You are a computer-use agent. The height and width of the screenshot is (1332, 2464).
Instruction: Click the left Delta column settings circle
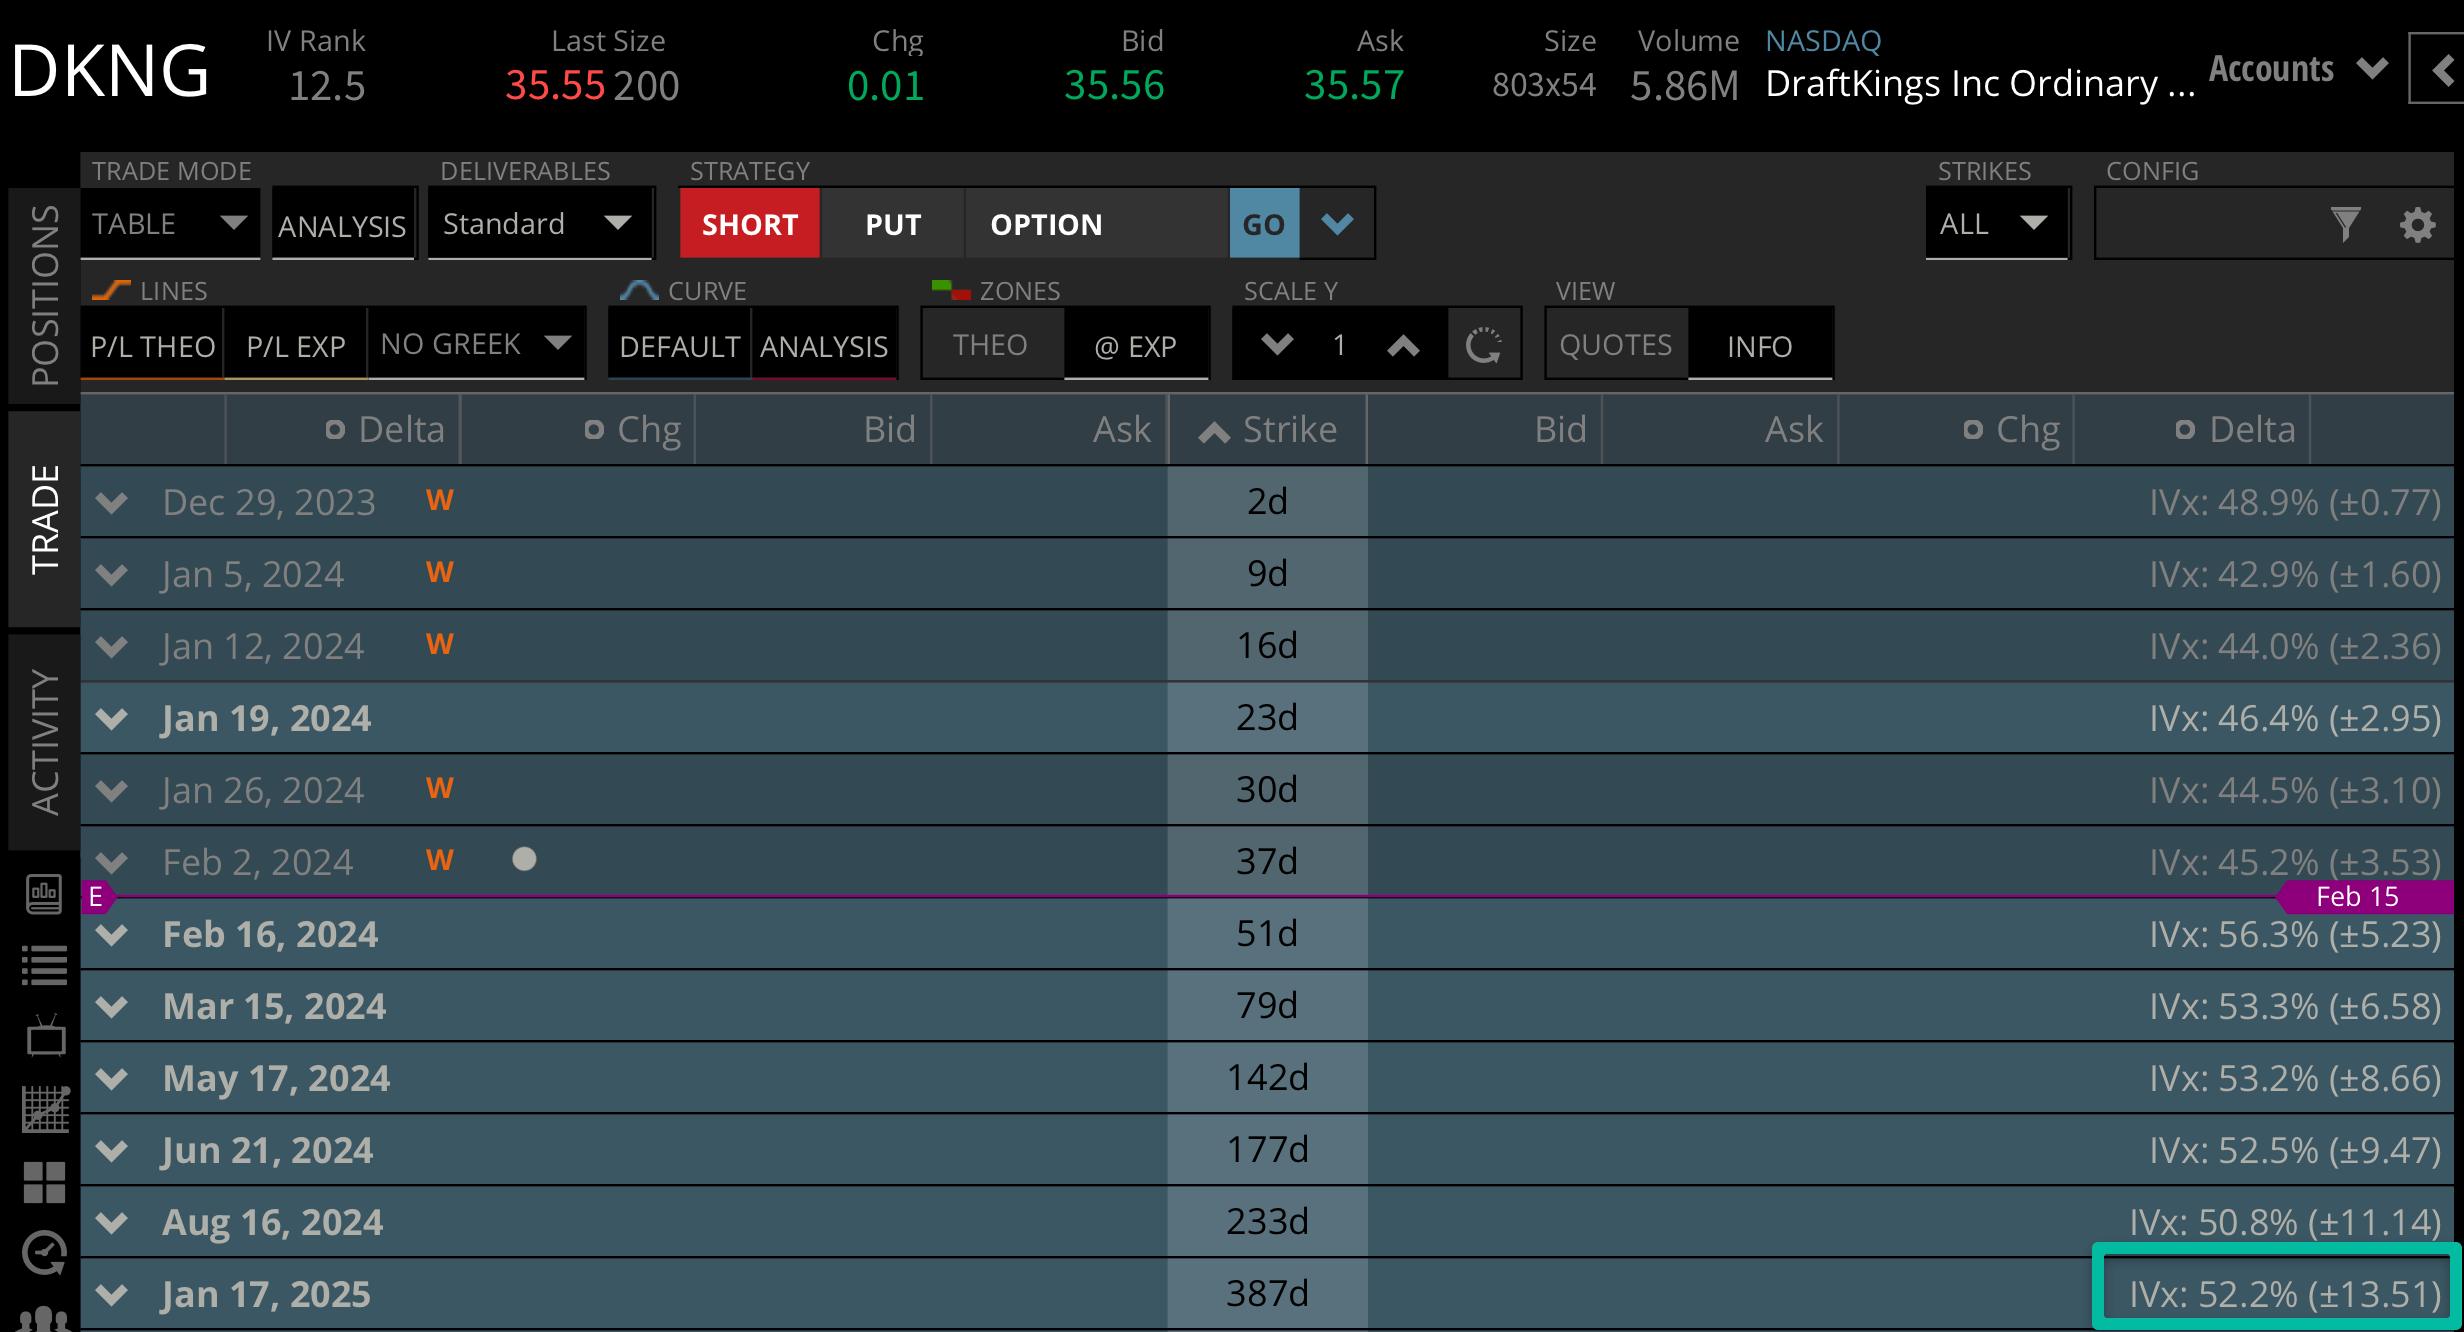(x=335, y=430)
